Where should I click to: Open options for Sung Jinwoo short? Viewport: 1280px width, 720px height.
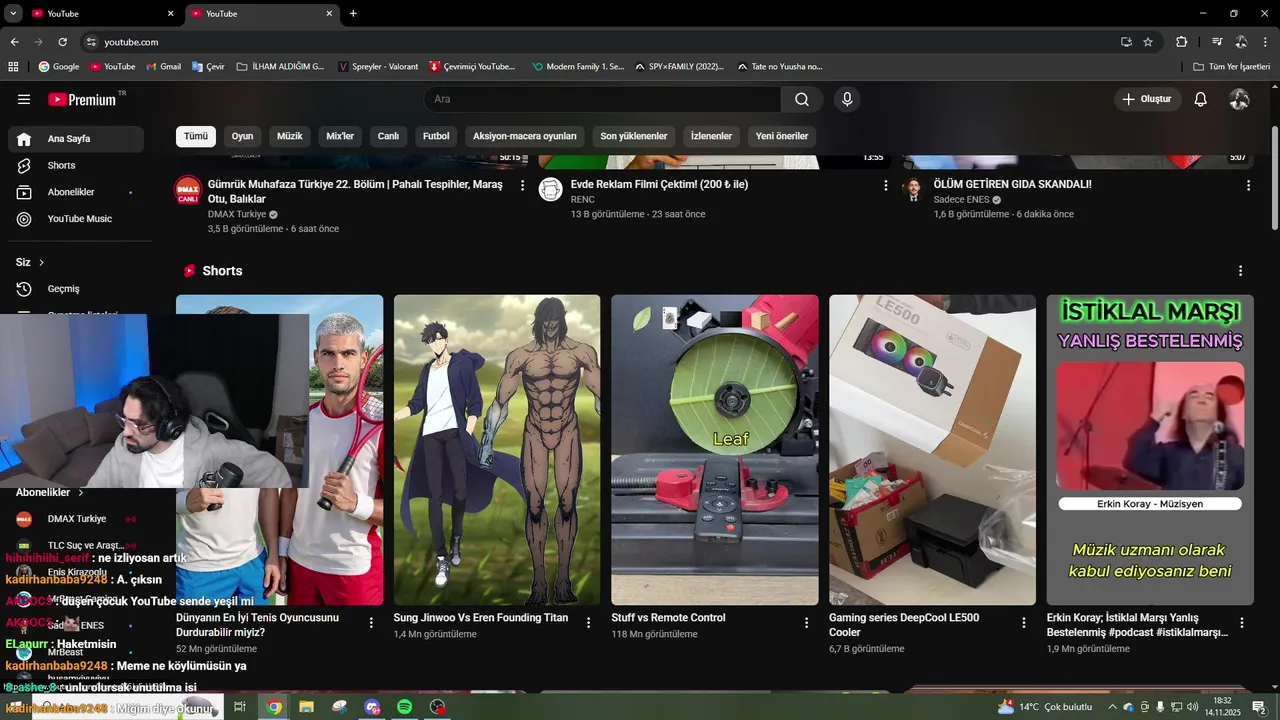point(589,622)
